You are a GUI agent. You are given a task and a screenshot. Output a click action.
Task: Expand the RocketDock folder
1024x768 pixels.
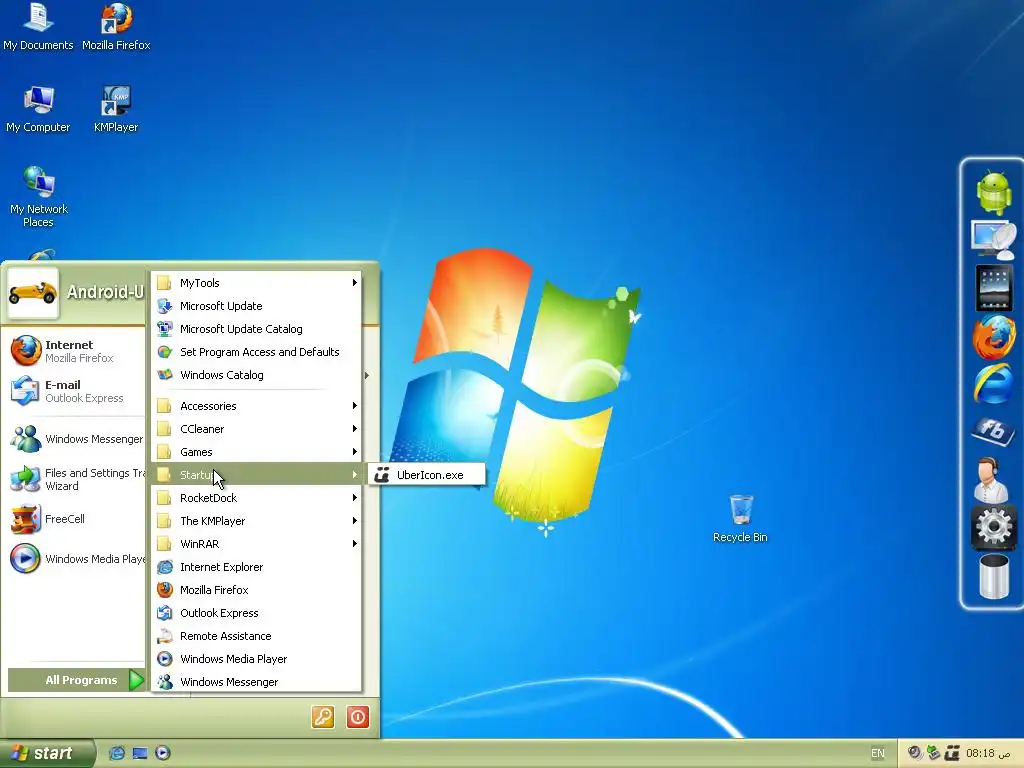pos(257,498)
